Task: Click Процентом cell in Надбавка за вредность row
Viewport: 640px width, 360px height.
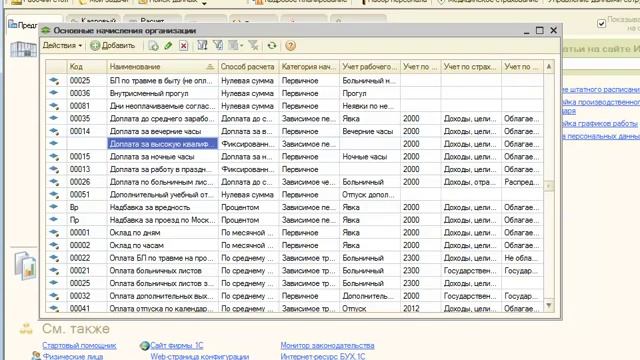Action: 249,207
